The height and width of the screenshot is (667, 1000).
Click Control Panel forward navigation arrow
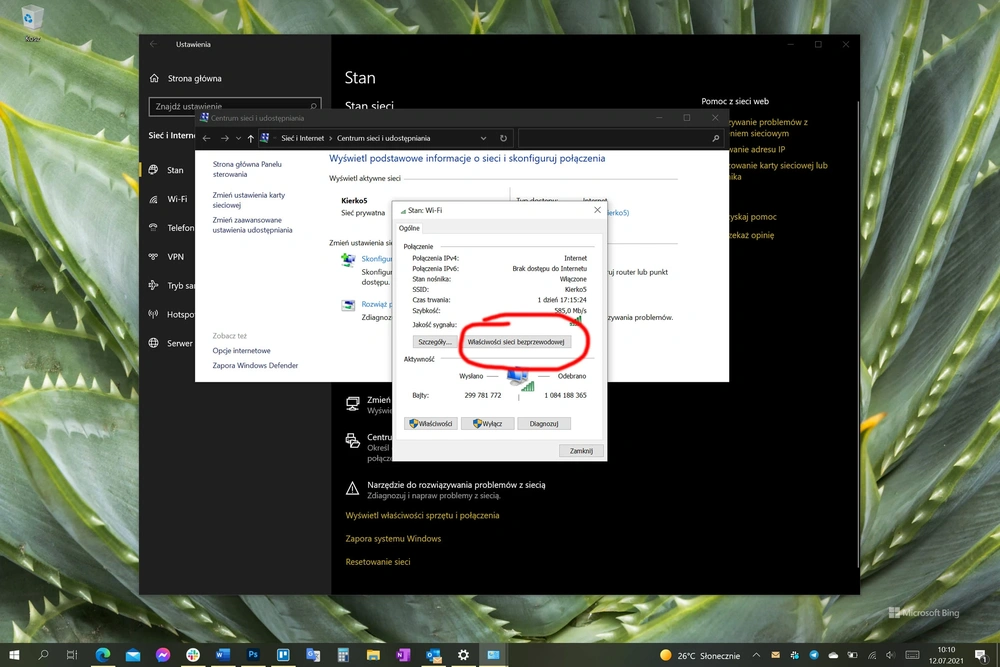tap(224, 138)
